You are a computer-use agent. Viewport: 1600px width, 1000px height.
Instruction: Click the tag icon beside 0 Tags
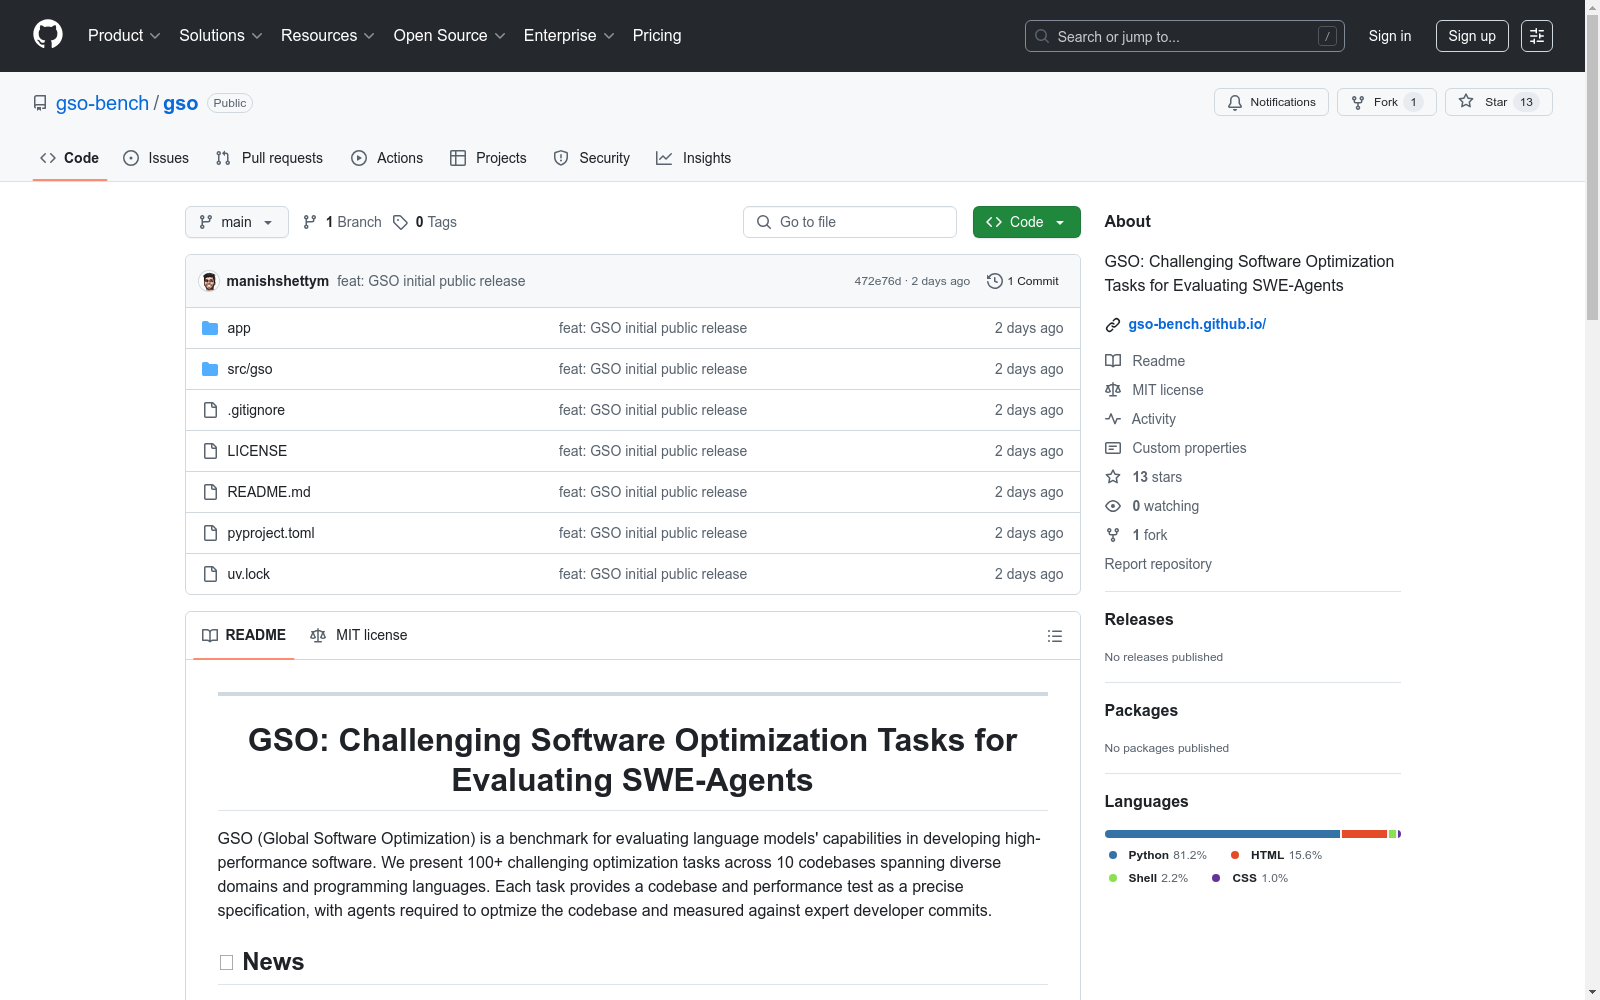(x=400, y=222)
